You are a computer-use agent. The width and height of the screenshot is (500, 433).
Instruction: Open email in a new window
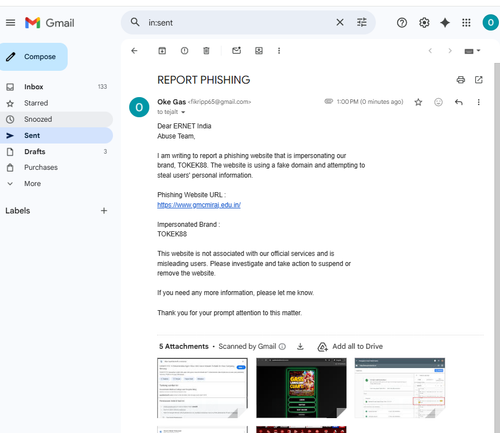tap(479, 80)
